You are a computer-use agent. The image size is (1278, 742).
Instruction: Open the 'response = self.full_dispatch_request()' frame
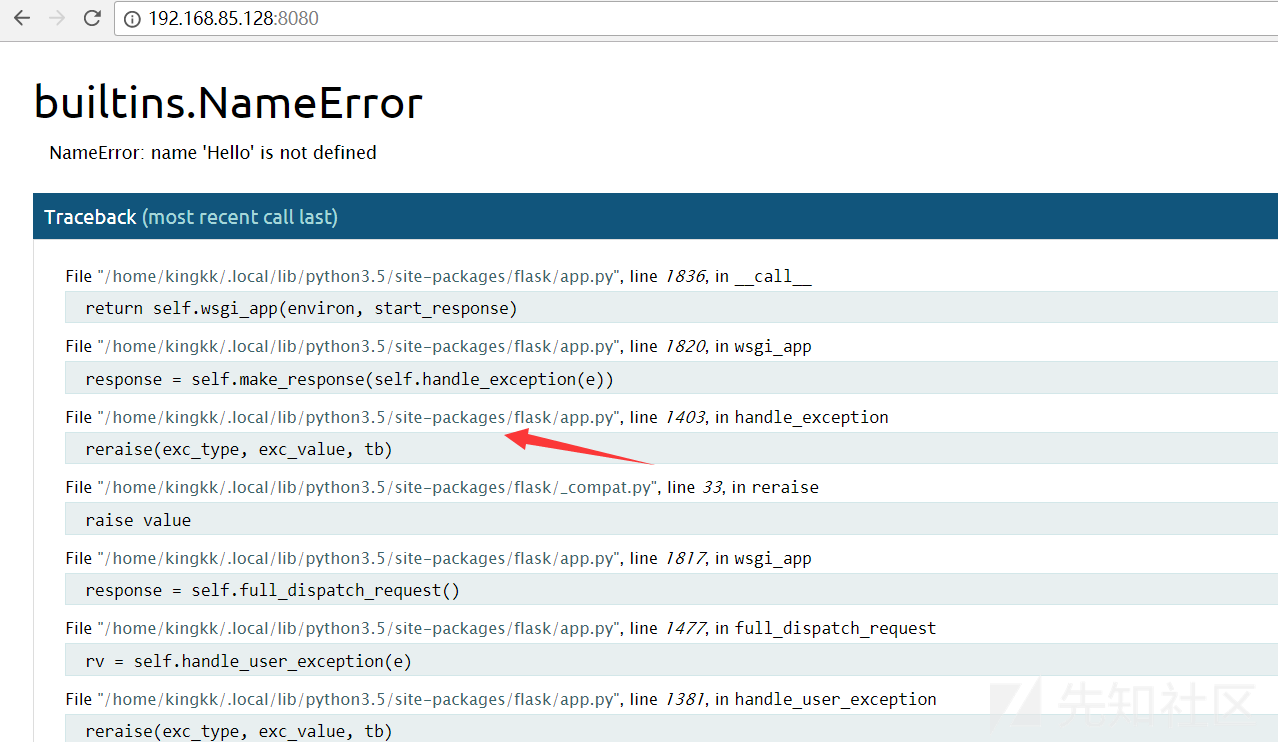(x=272, y=590)
